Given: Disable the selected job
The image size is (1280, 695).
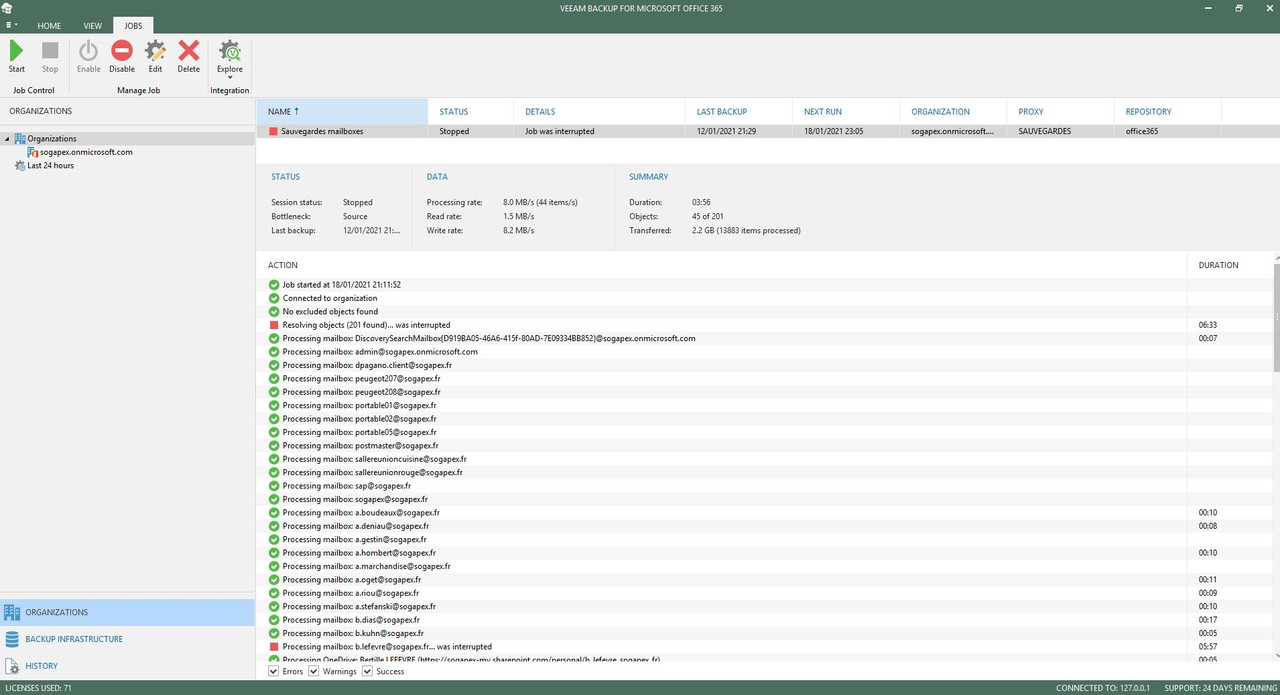Looking at the screenshot, I should click(122, 57).
